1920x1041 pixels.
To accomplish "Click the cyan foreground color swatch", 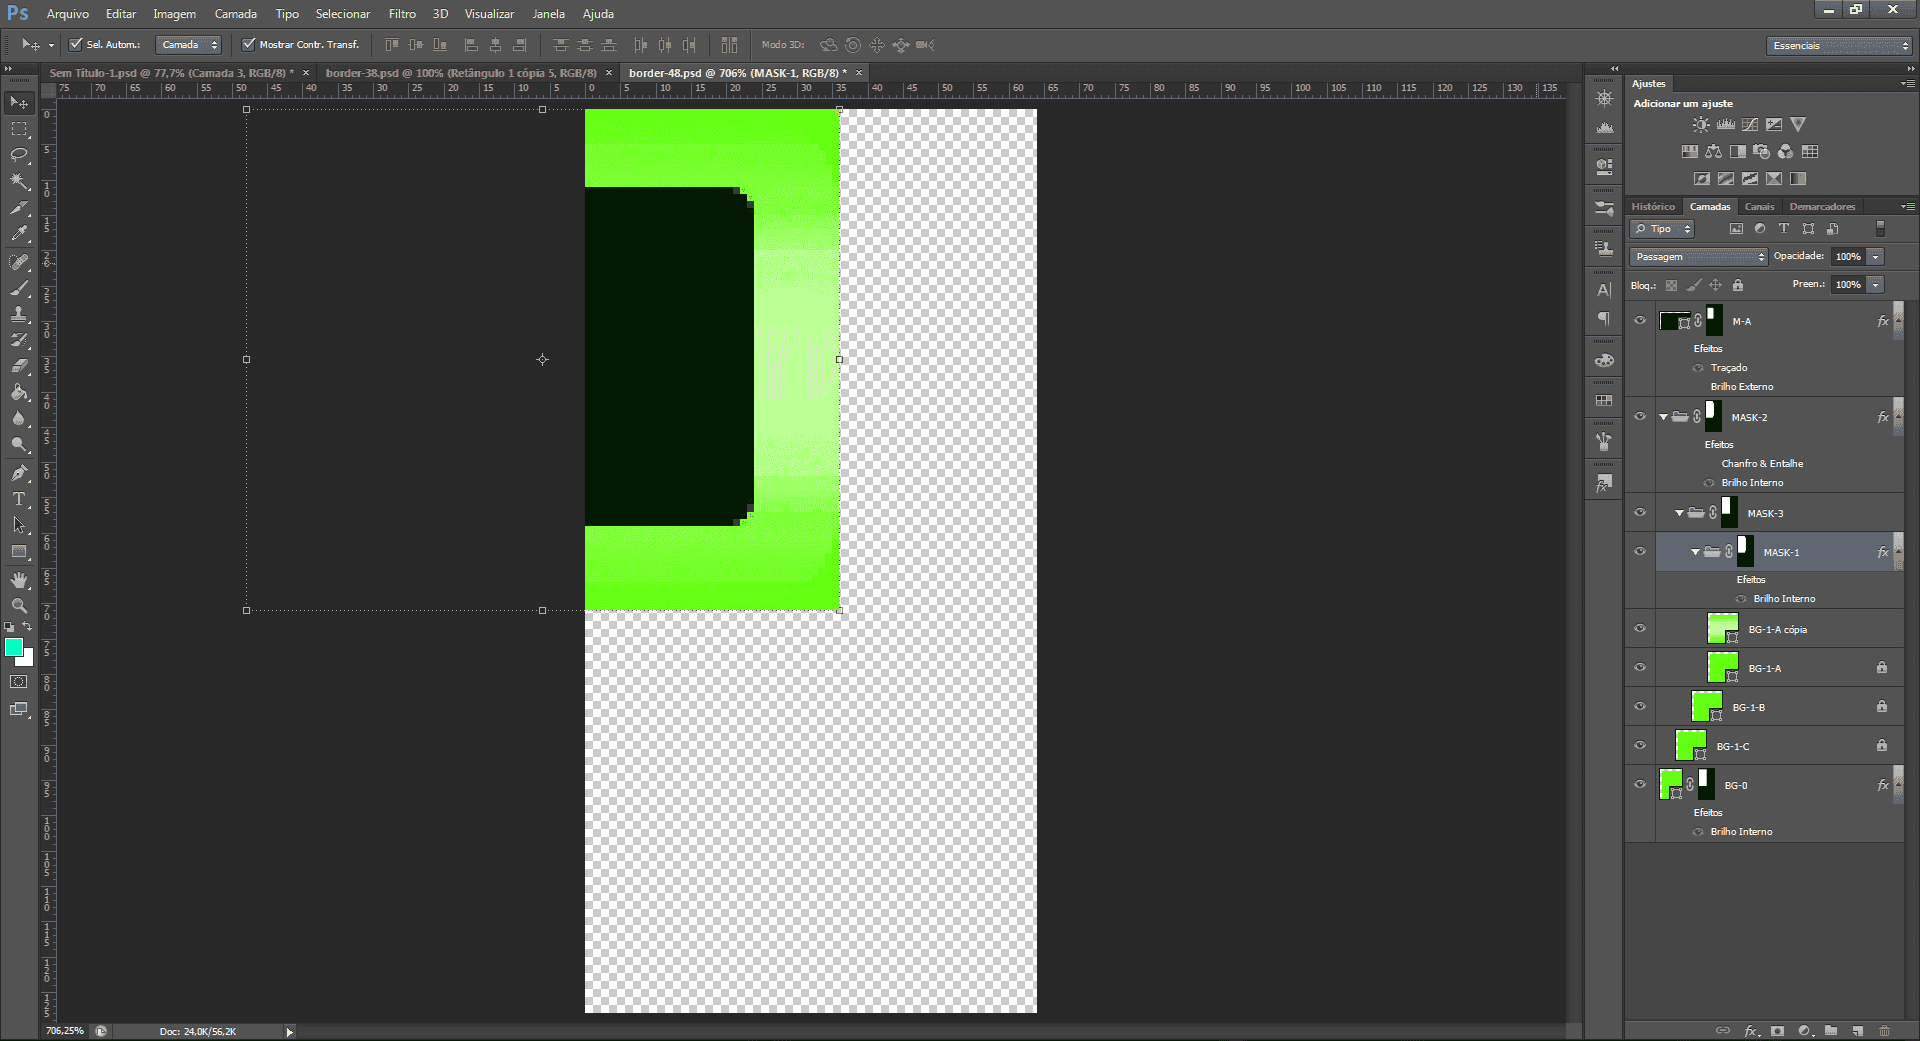I will pos(14,647).
